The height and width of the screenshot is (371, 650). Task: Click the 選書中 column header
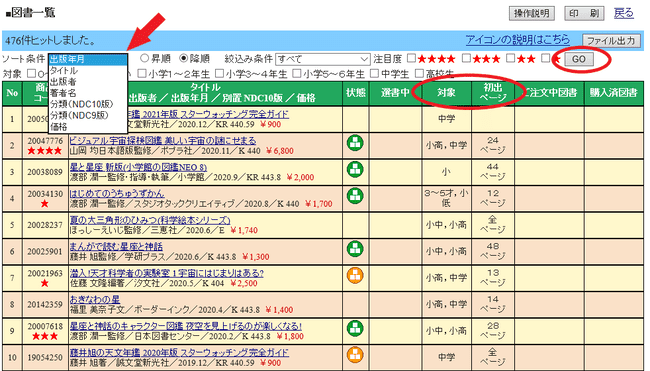[395, 93]
